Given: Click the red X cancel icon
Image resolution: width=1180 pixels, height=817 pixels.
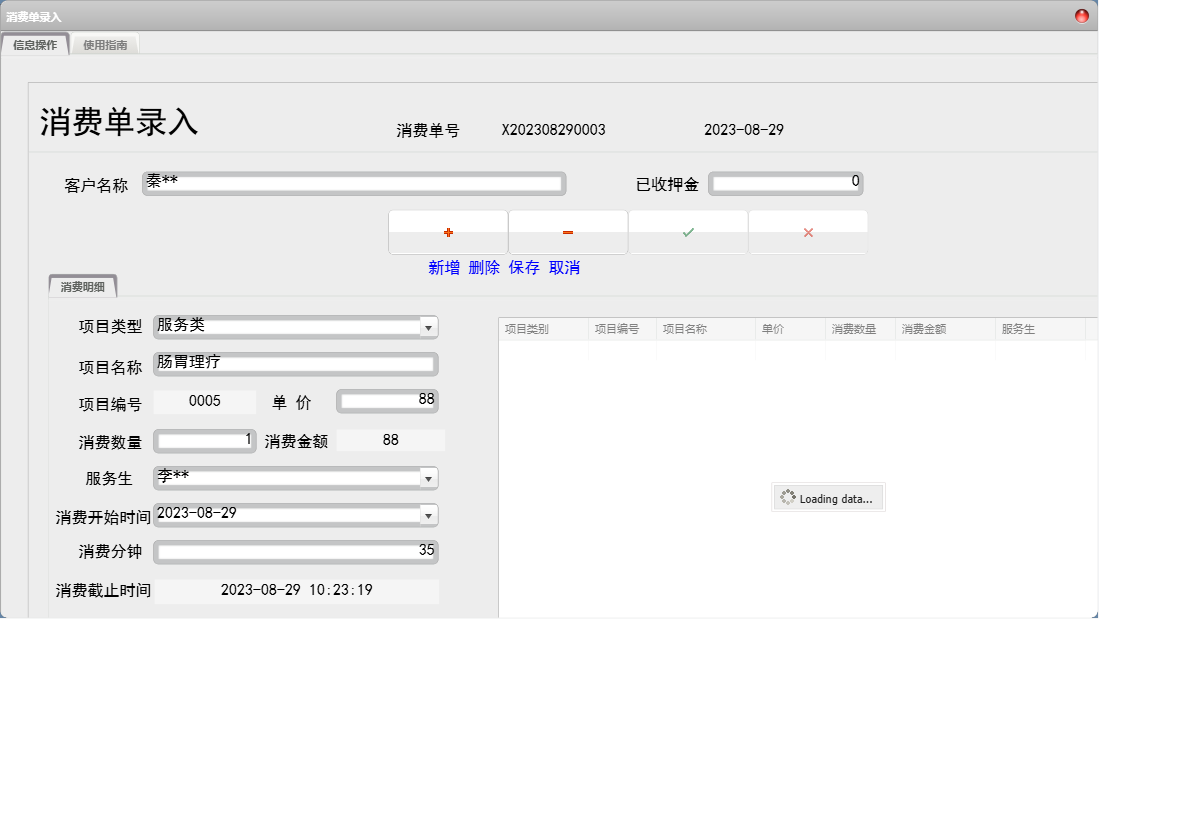Looking at the screenshot, I should pos(808,233).
